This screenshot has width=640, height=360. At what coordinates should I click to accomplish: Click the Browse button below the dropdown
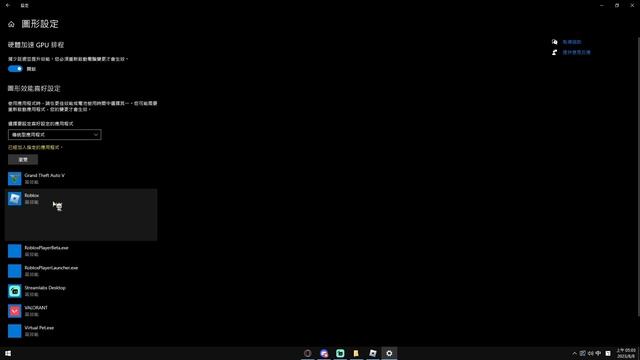23,160
